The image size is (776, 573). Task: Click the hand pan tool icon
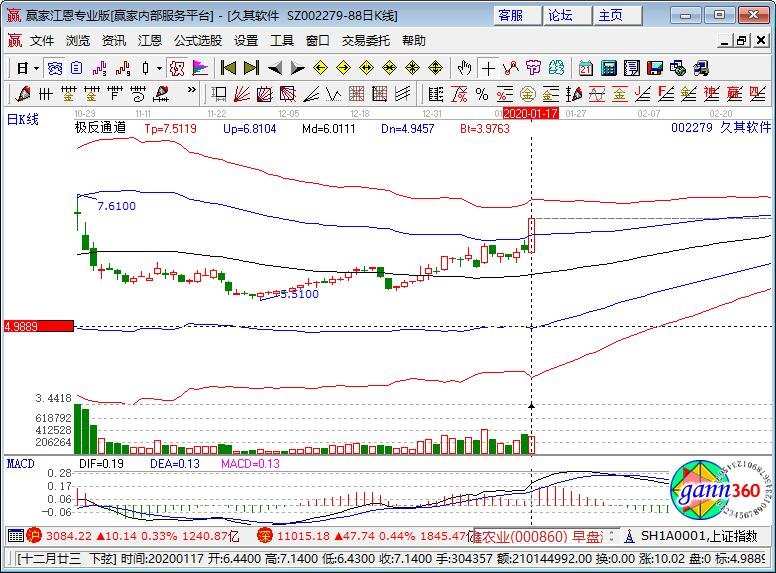click(x=464, y=68)
